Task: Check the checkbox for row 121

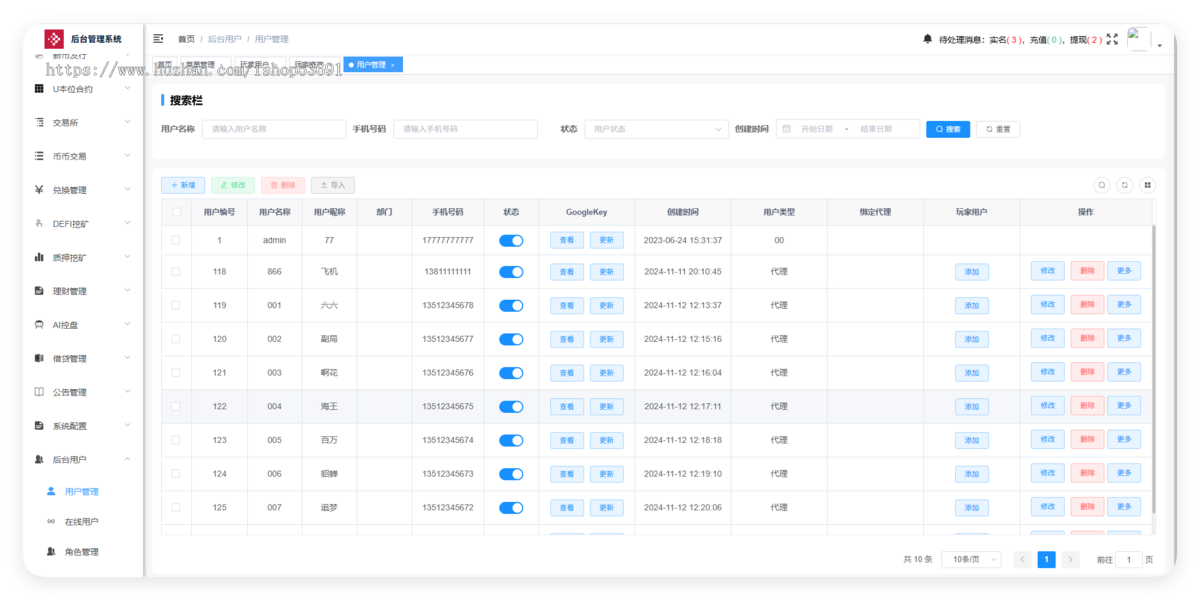Action: pyautogui.click(x=176, y=373)
